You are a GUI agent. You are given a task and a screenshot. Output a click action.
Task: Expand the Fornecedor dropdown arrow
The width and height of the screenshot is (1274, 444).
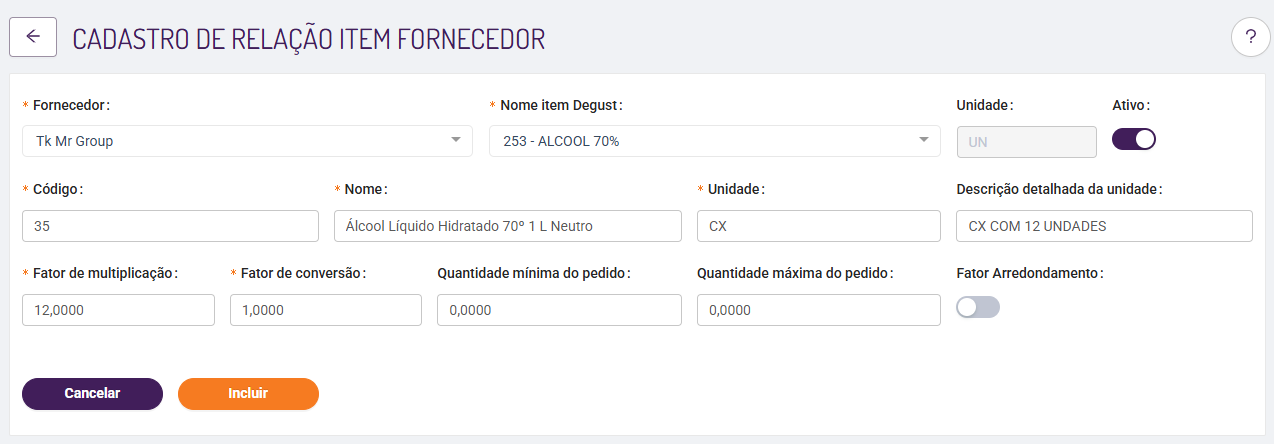(x=456, y=141)
